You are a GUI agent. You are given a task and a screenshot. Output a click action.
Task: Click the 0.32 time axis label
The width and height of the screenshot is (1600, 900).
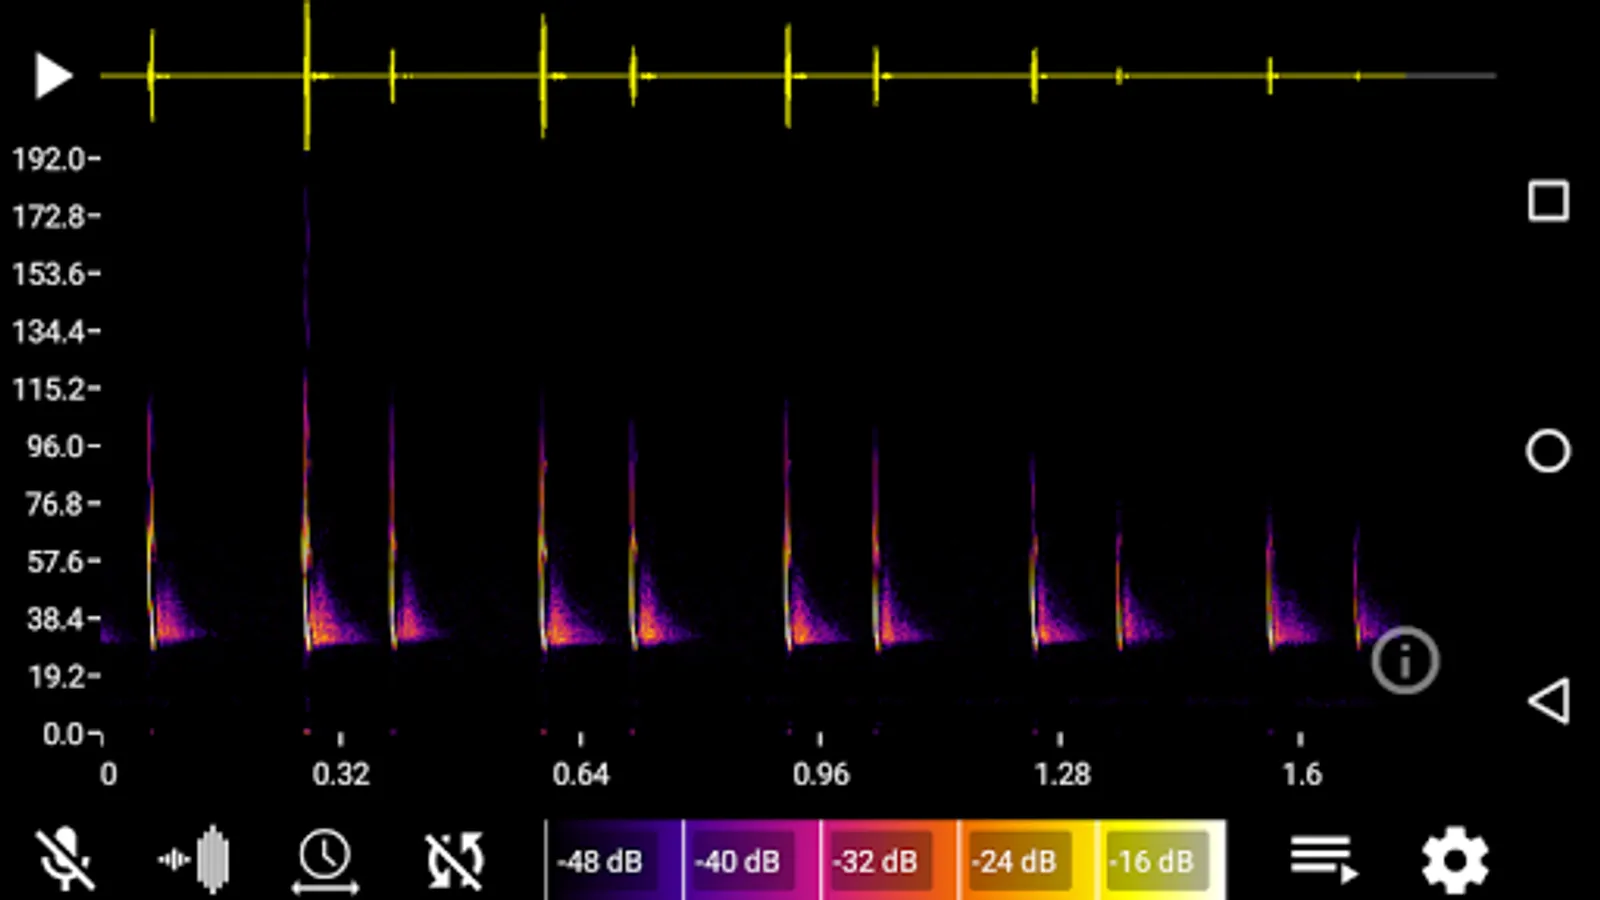point(341,774)
